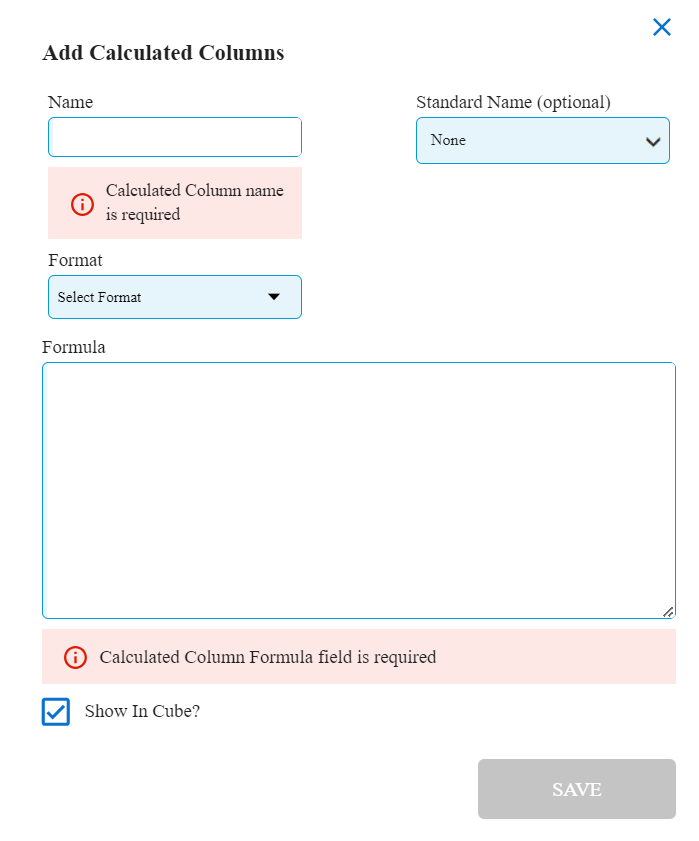Open the Select Format dropdown
This screenshot has width=699, height=841.
click(x=175, y=297)
